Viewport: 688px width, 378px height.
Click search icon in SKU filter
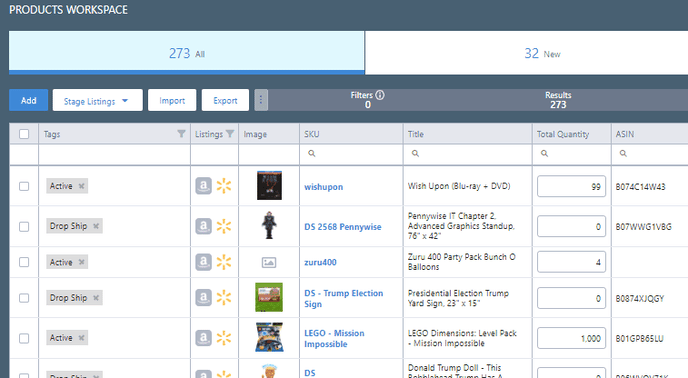[x=312, y=153]
